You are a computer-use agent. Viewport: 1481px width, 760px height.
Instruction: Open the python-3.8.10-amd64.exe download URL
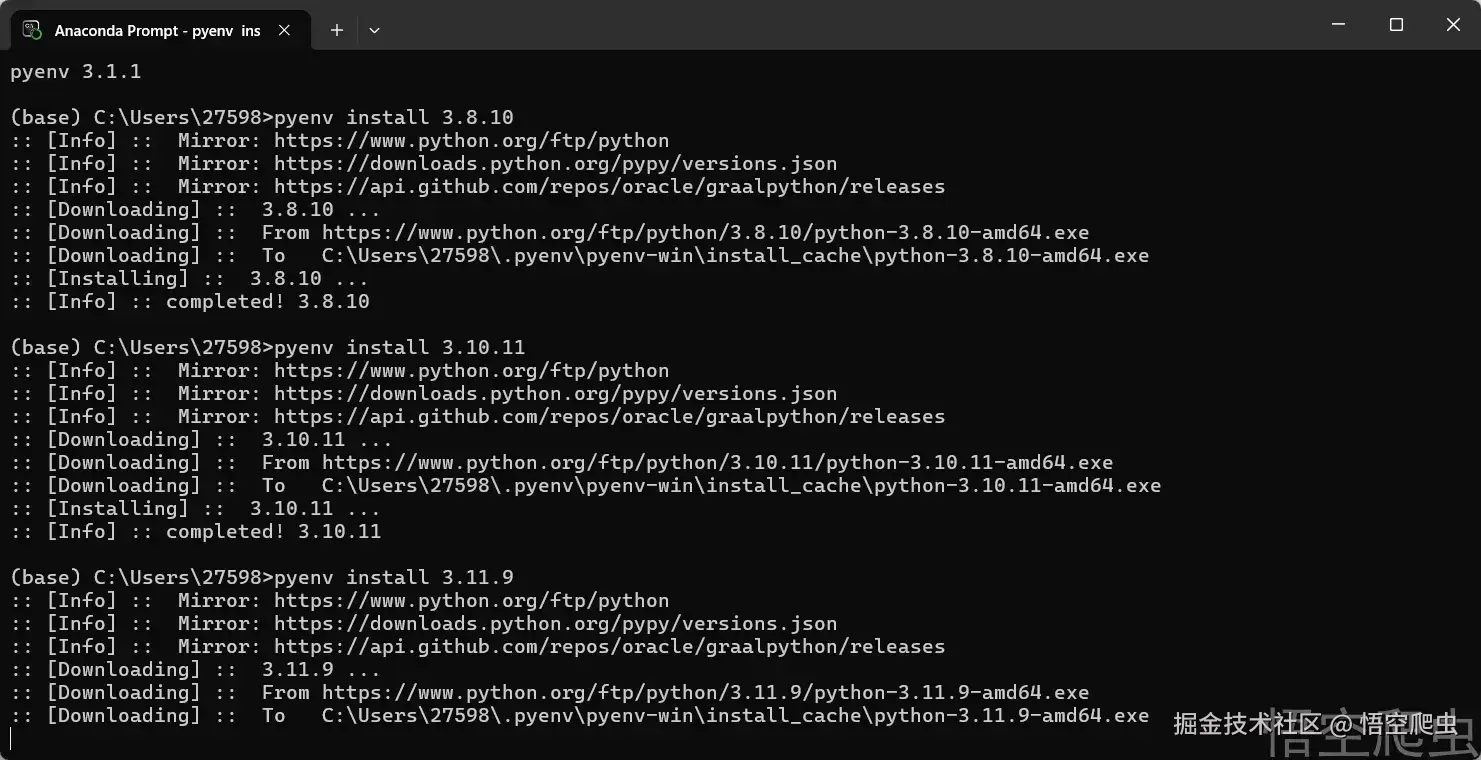tap(705, 232)
